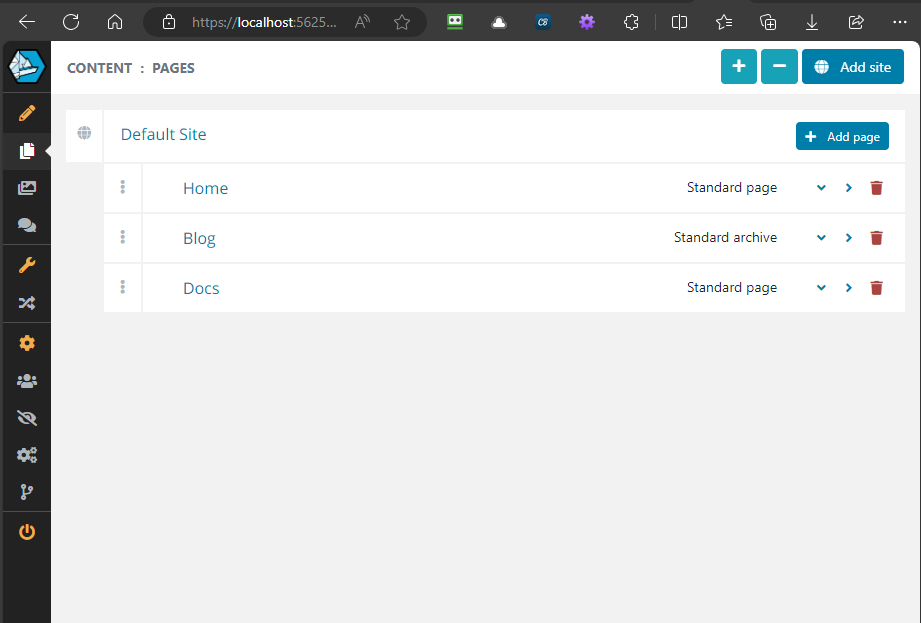The height and width of the screenshot is (623, 921).
Task: Open the Aliases shuffle icon
Action: 26,302
